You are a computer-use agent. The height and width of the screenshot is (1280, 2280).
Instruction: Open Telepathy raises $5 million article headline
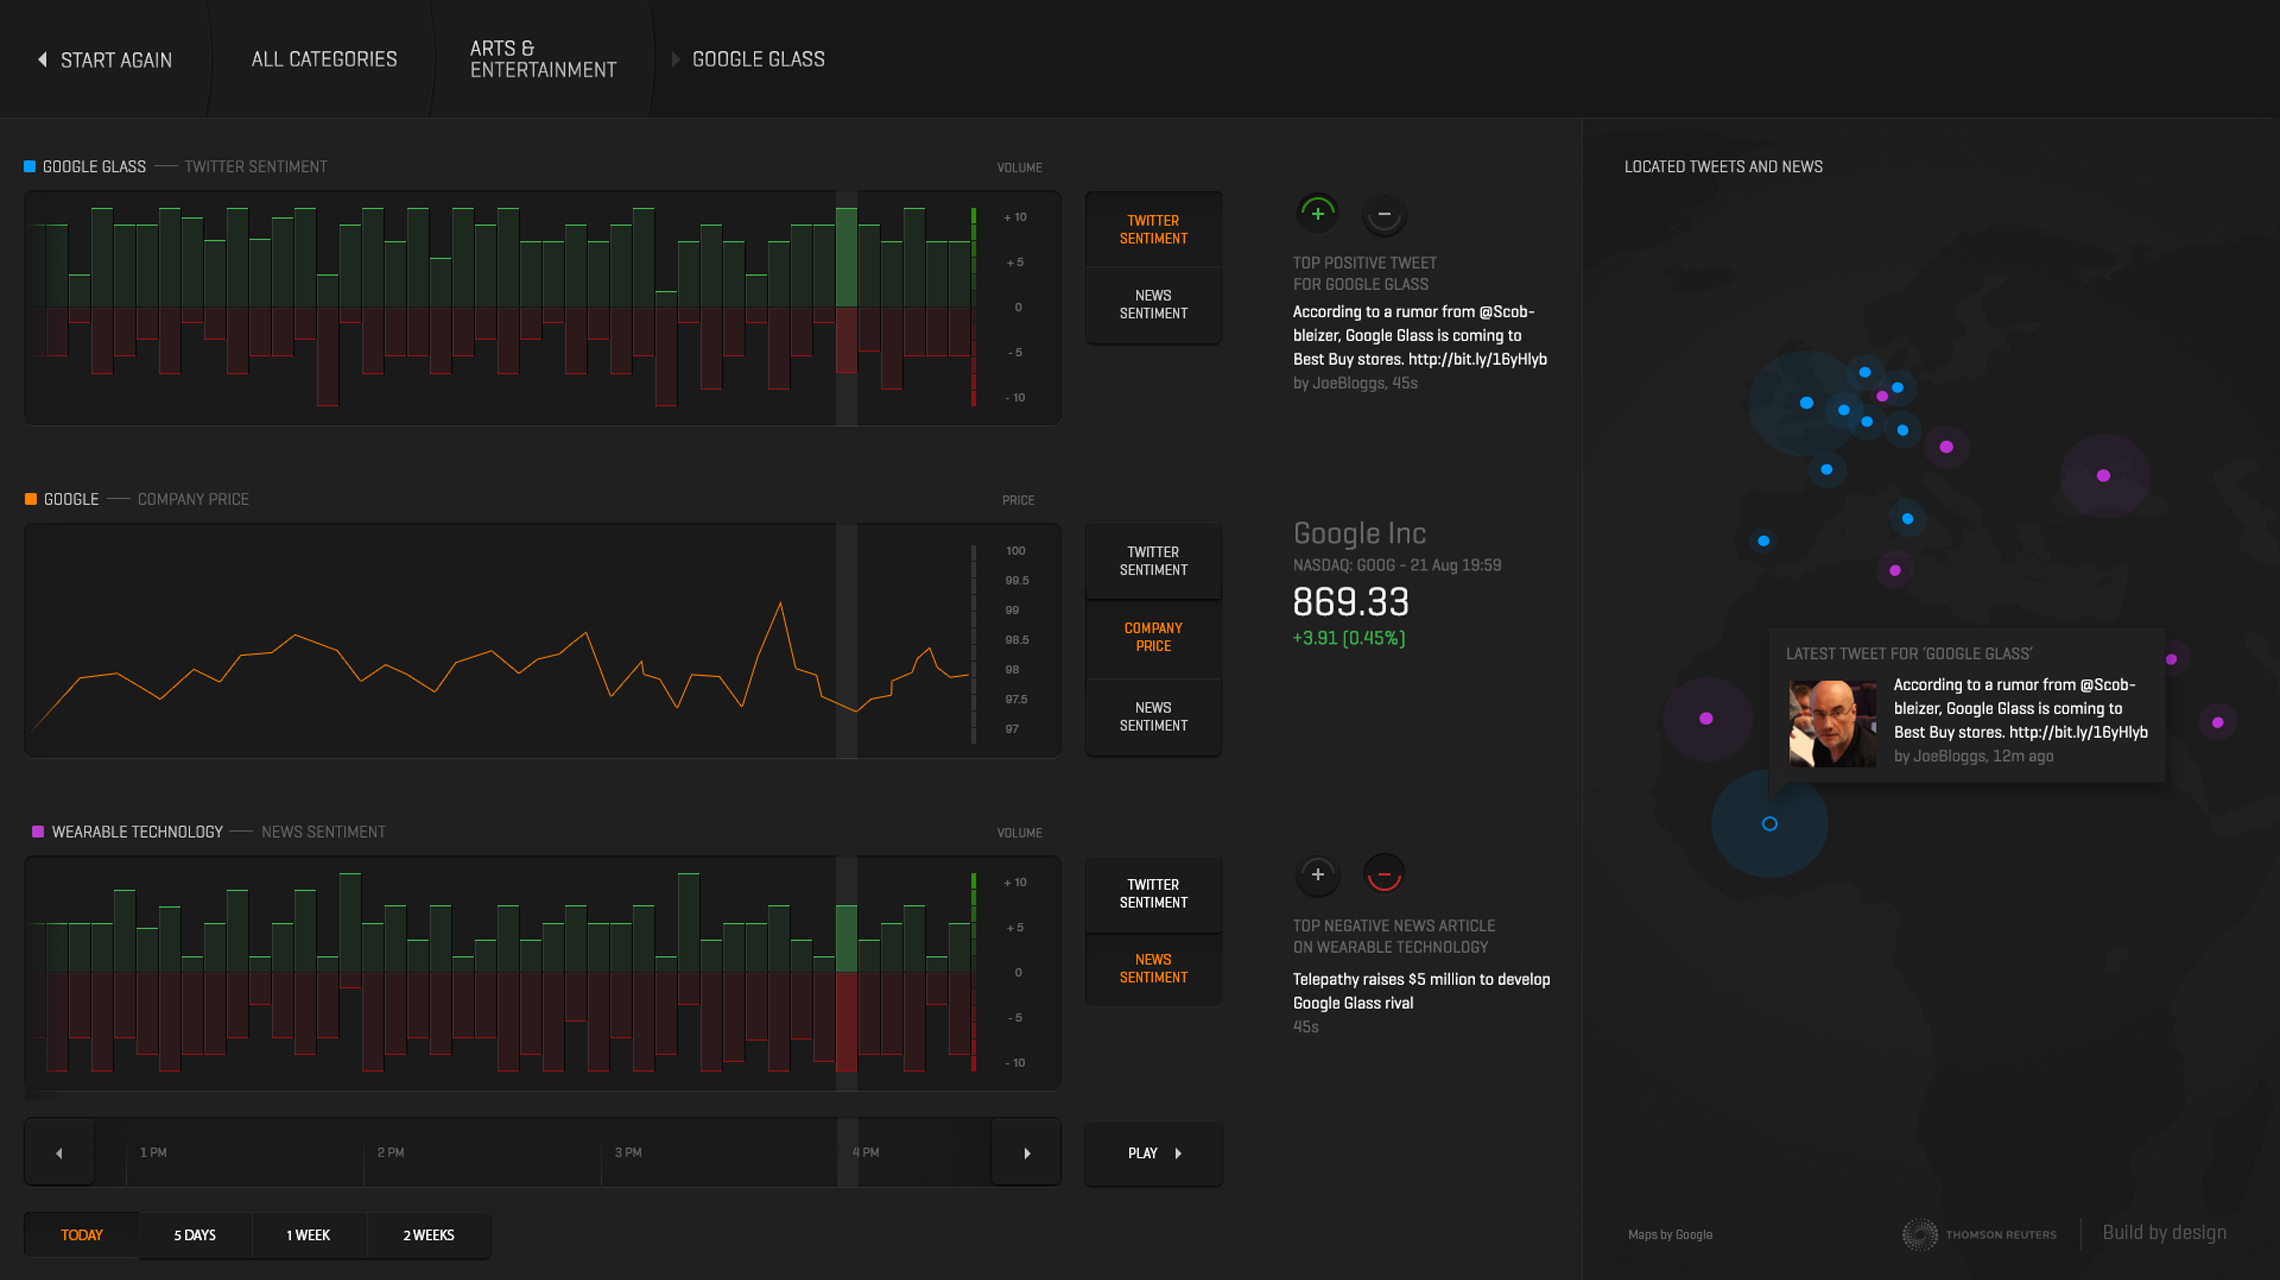pyautogui.click(x=1421, y=991)
